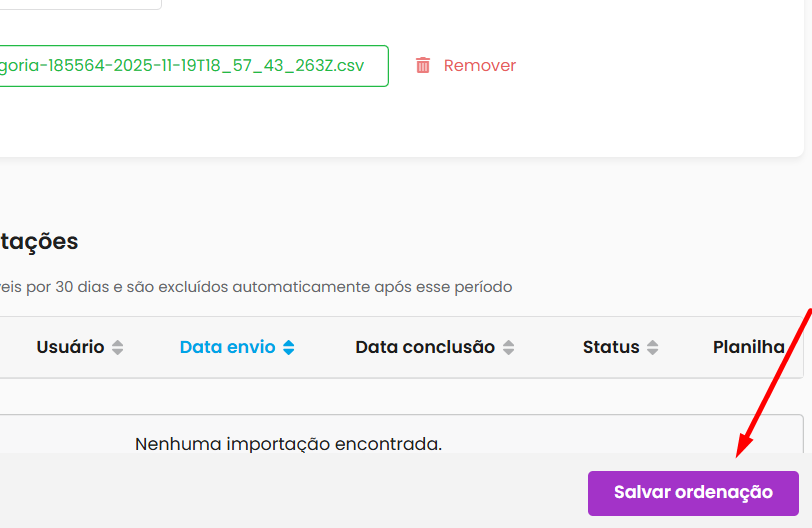The height and width of the screenshot is (528, 812).
Task: Toggle the sort arrows next to Status
Action: coord(653,348)
